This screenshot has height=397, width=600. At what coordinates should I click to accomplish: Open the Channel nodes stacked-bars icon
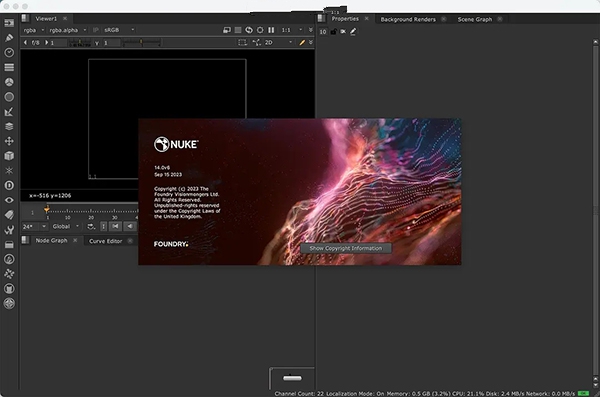pos(9,67)
